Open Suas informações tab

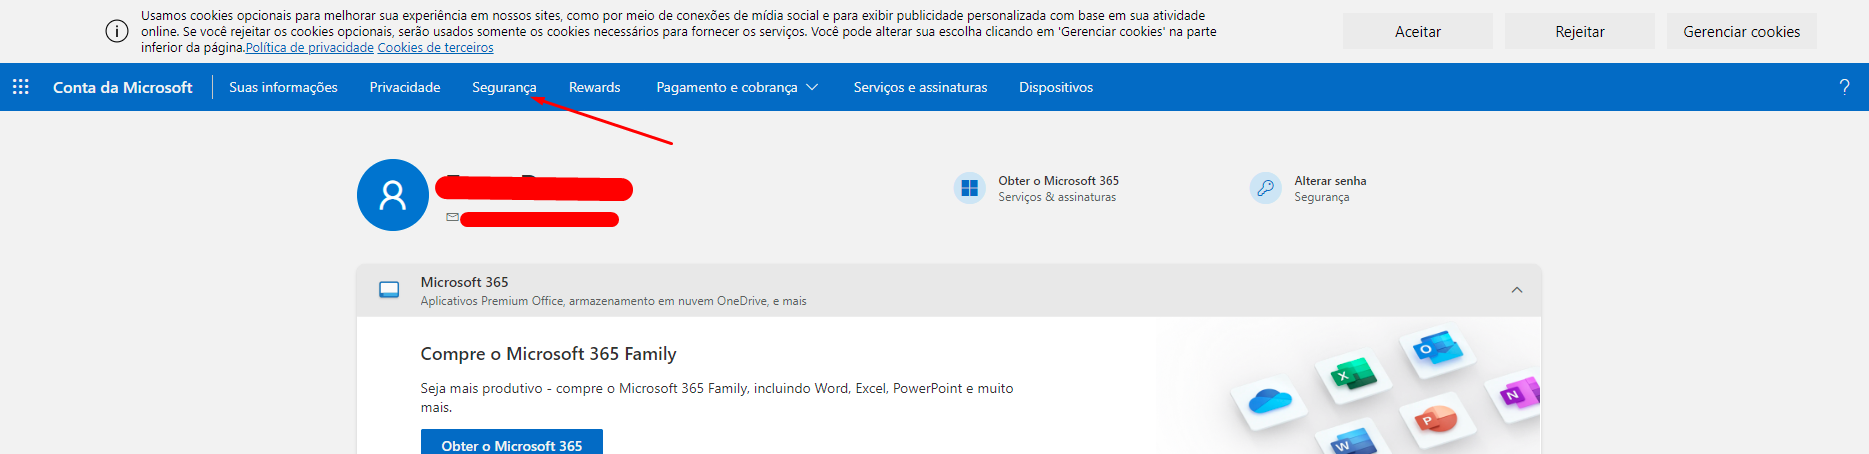[x=283, y=87]
